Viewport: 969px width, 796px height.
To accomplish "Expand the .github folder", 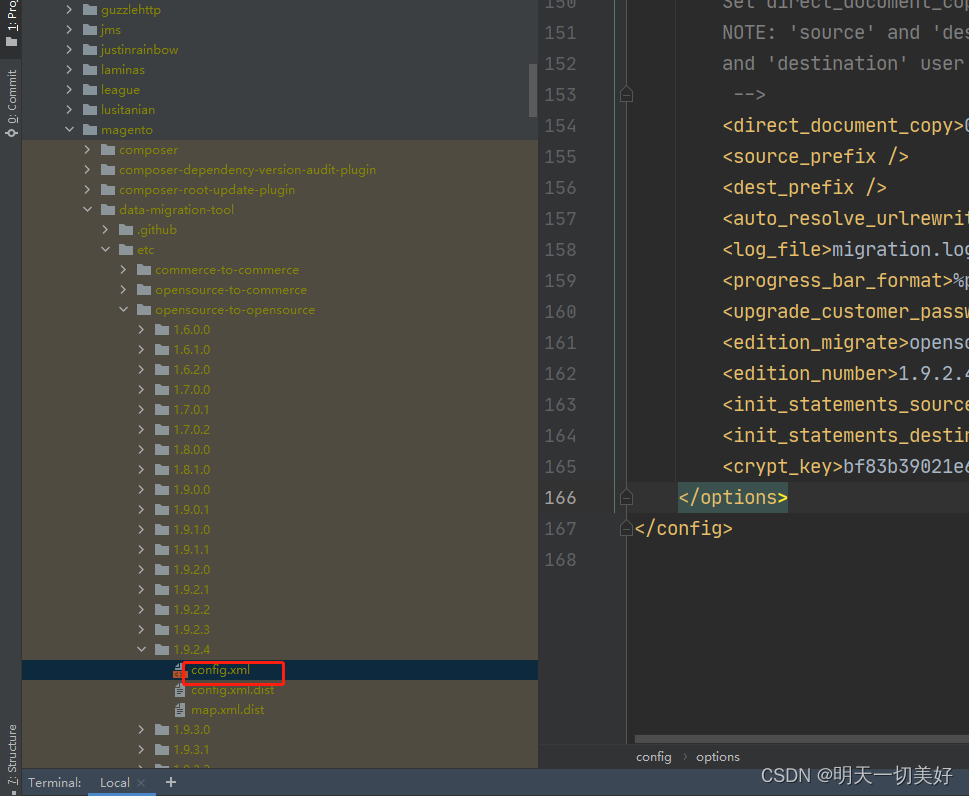I will pyautogui.click(x=105, y=229).
